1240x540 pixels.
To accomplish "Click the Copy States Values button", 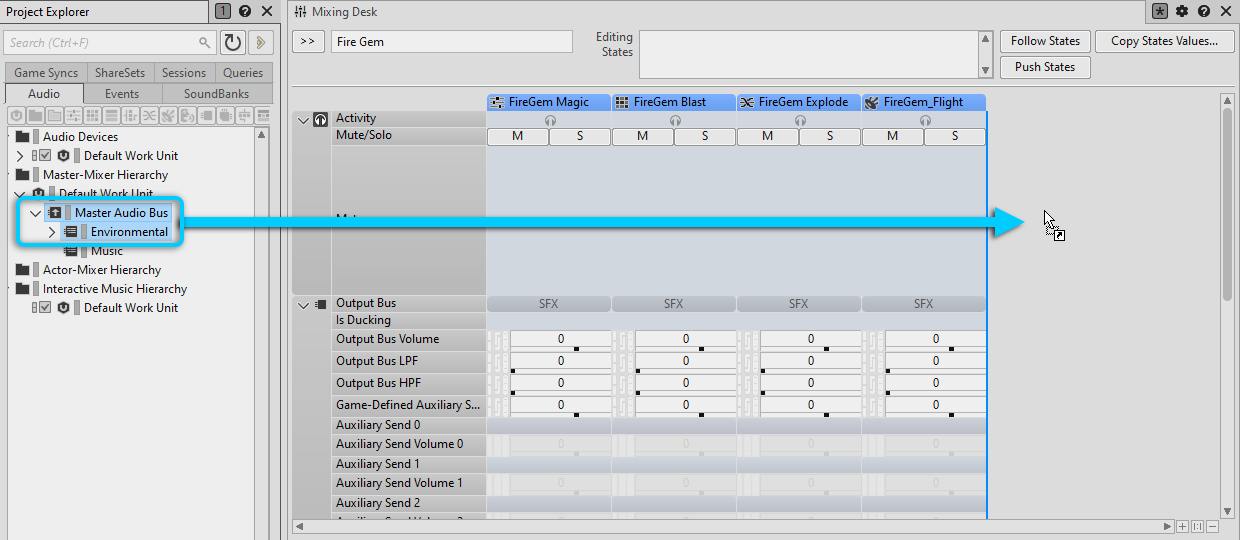I will click(1164, 41).
